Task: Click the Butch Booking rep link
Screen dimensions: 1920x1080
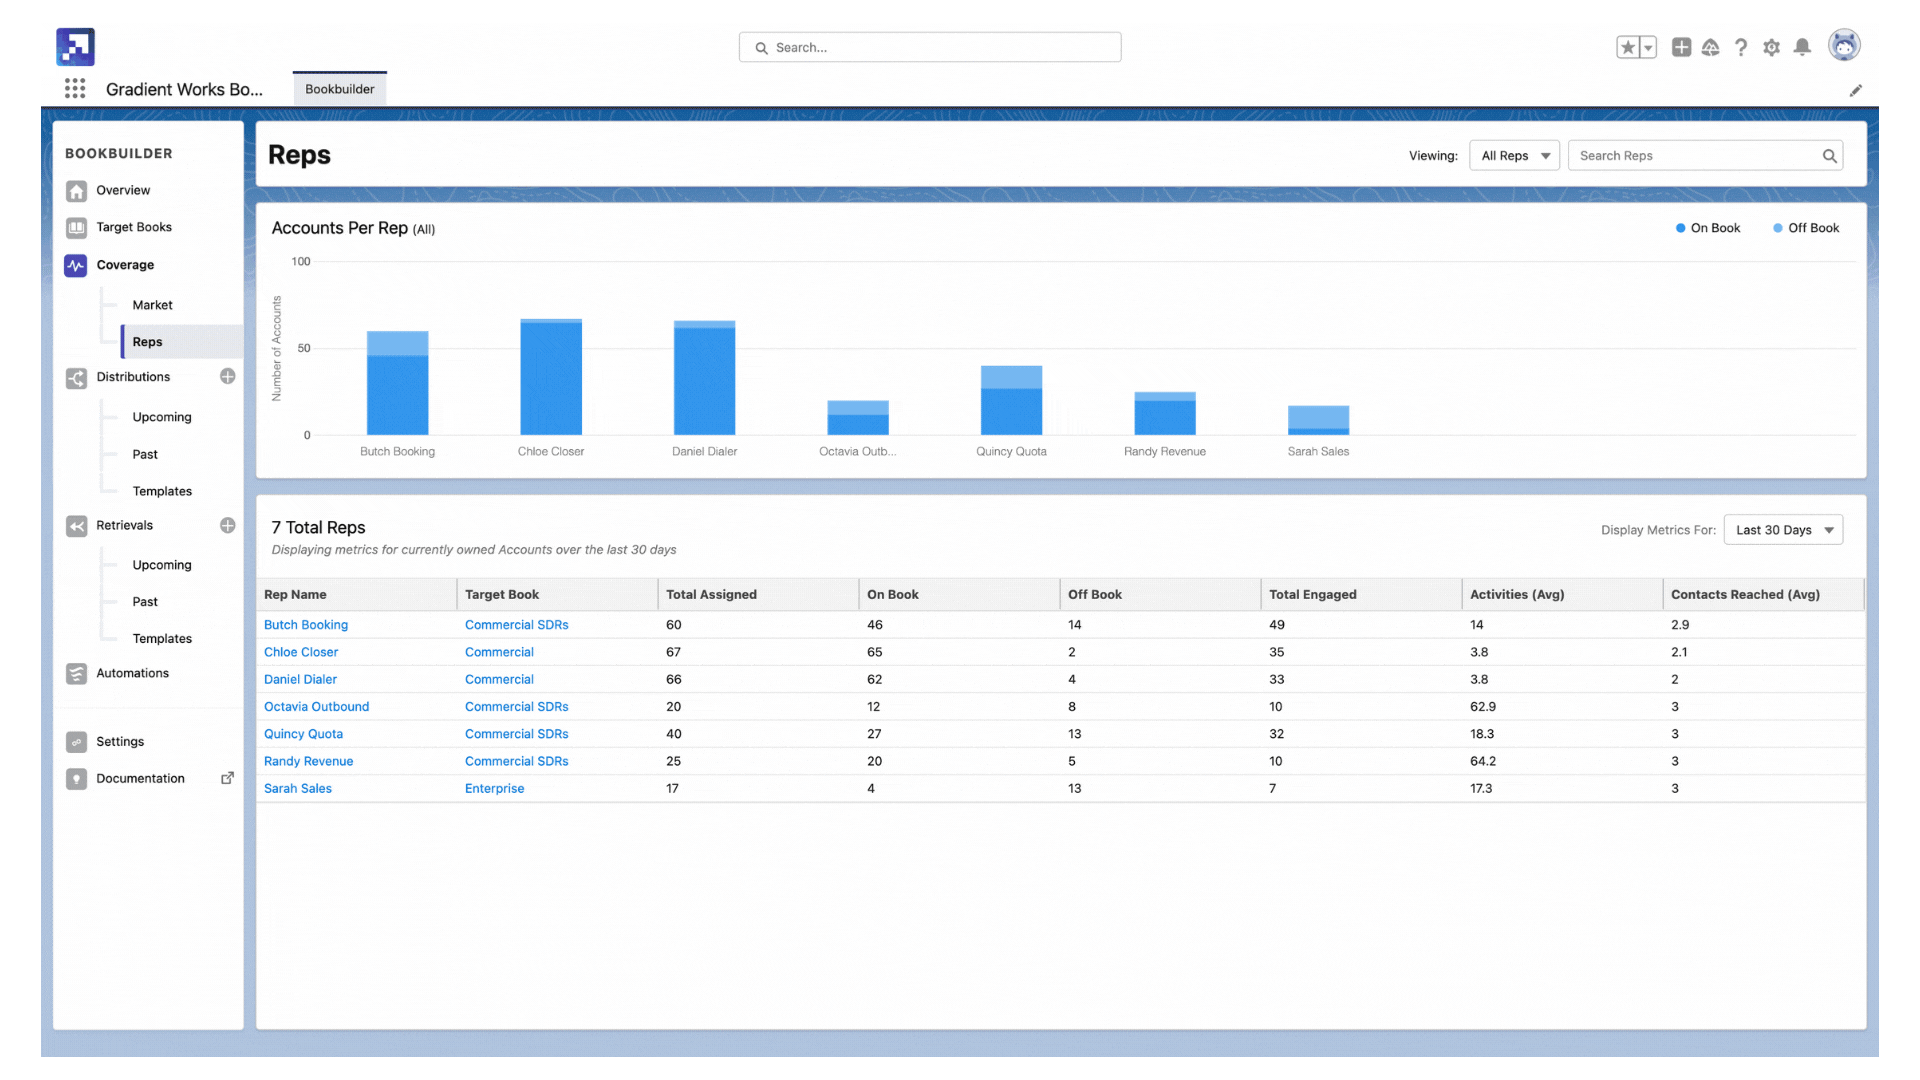Action: tap(306, 624)
